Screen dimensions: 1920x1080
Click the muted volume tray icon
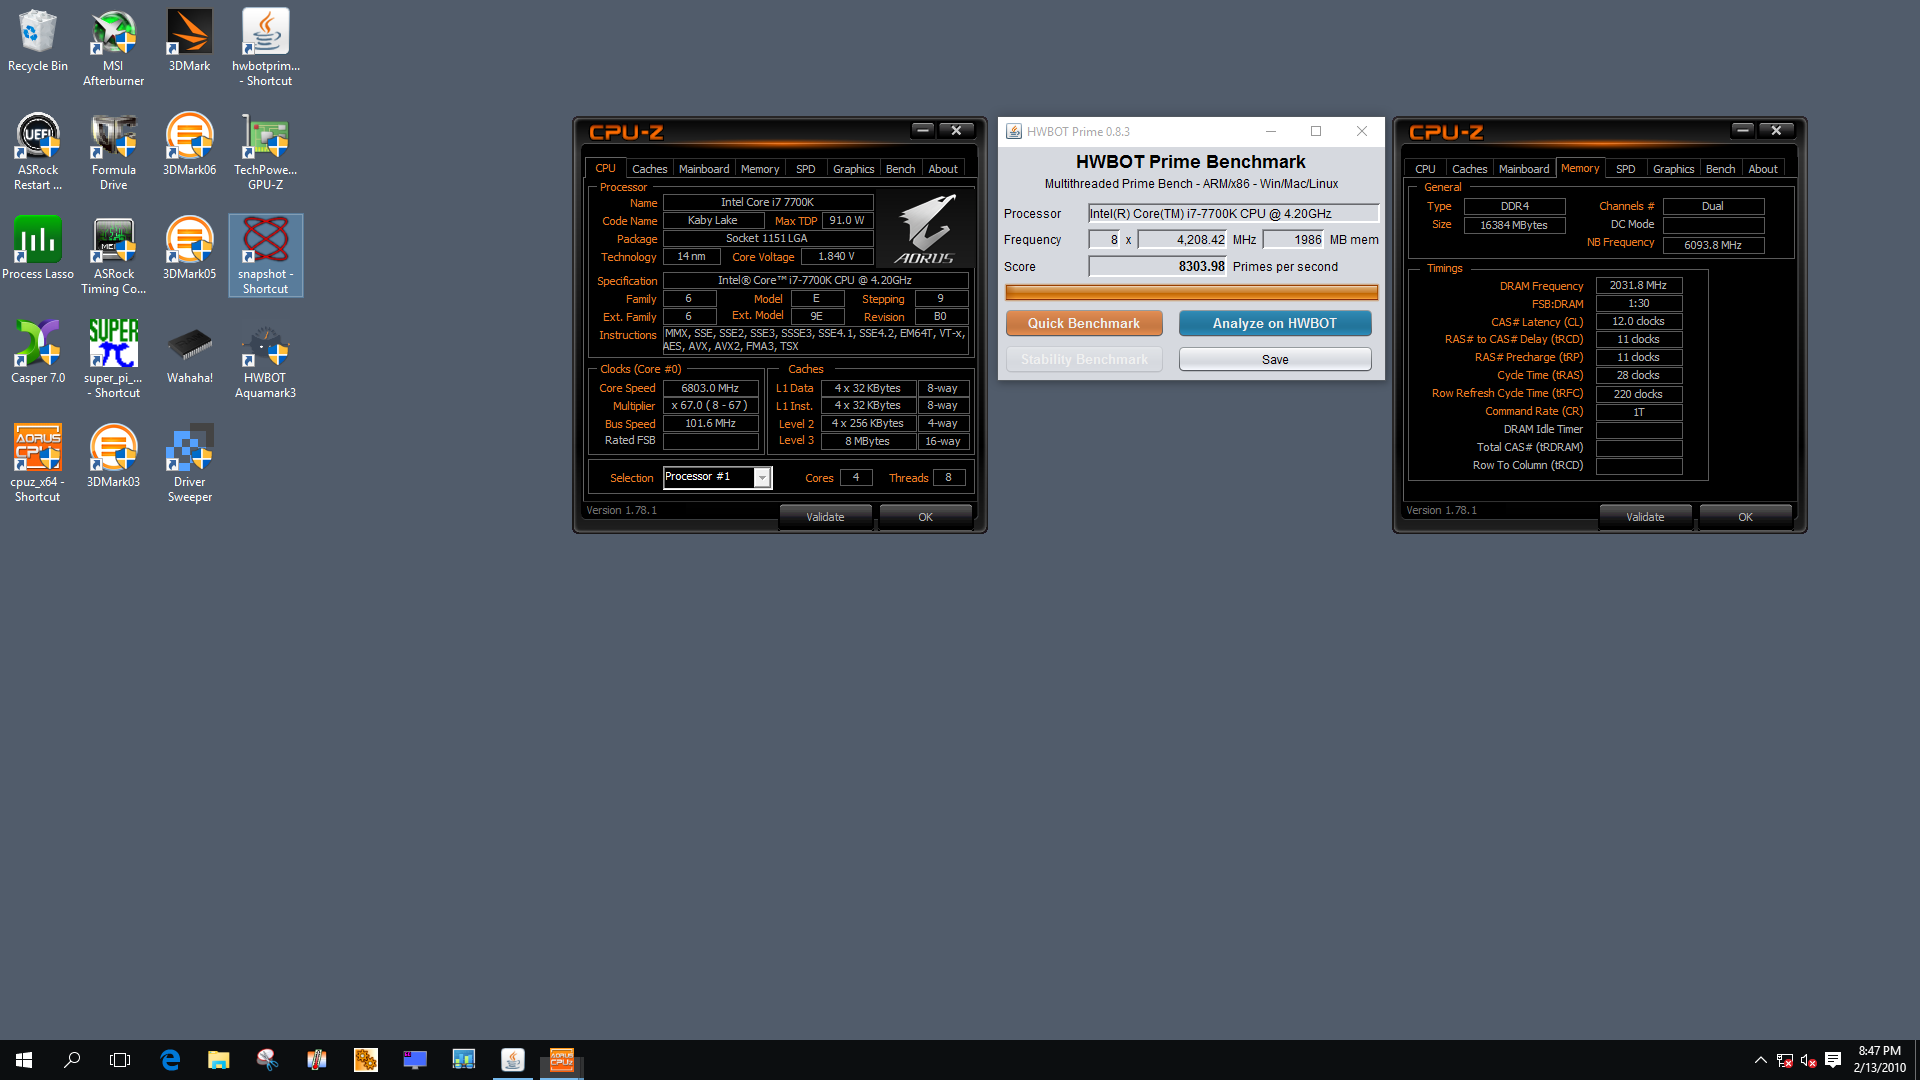coord(1808,1060)
